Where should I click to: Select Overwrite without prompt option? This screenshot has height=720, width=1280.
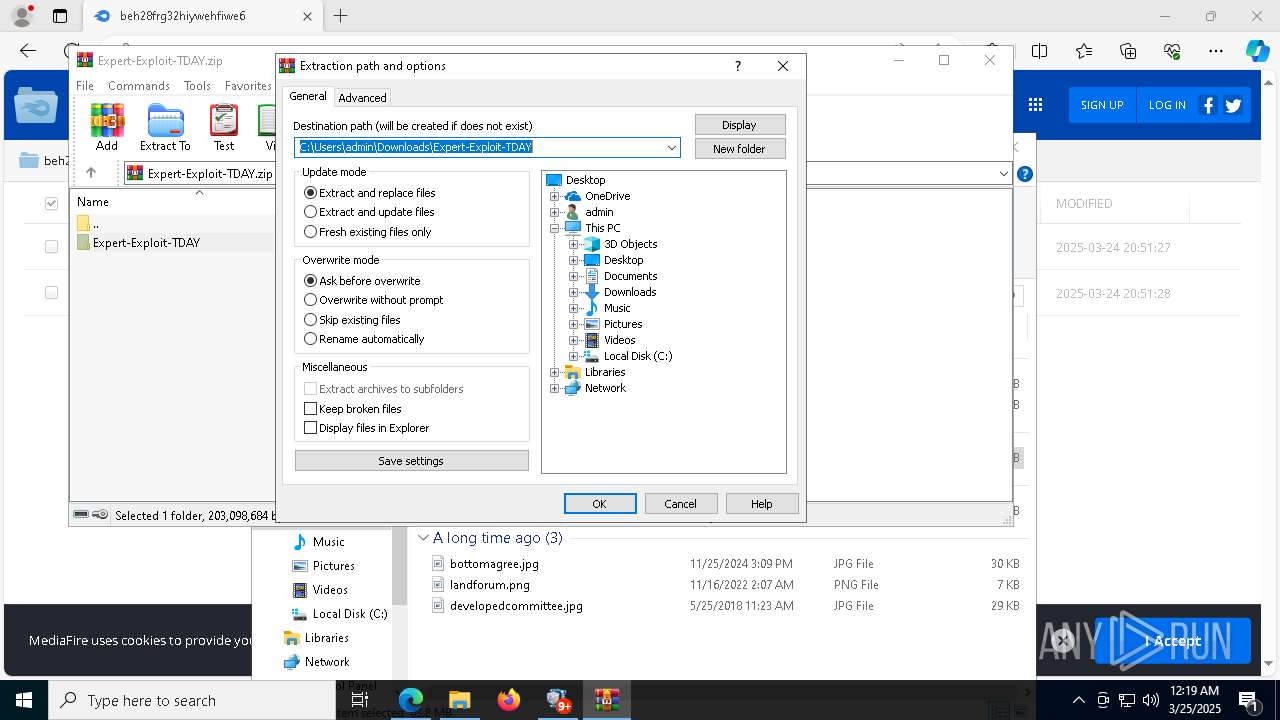[374, 300]
